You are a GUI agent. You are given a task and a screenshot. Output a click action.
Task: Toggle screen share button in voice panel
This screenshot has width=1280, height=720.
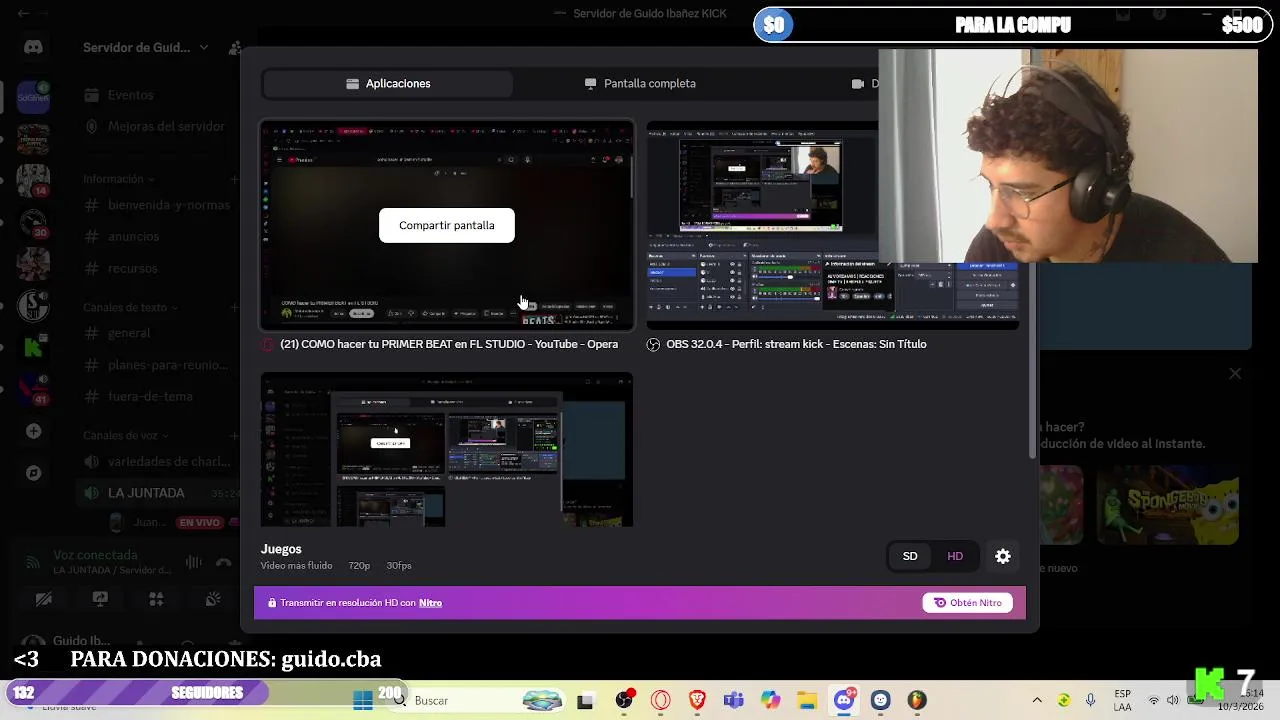point(100,599)
